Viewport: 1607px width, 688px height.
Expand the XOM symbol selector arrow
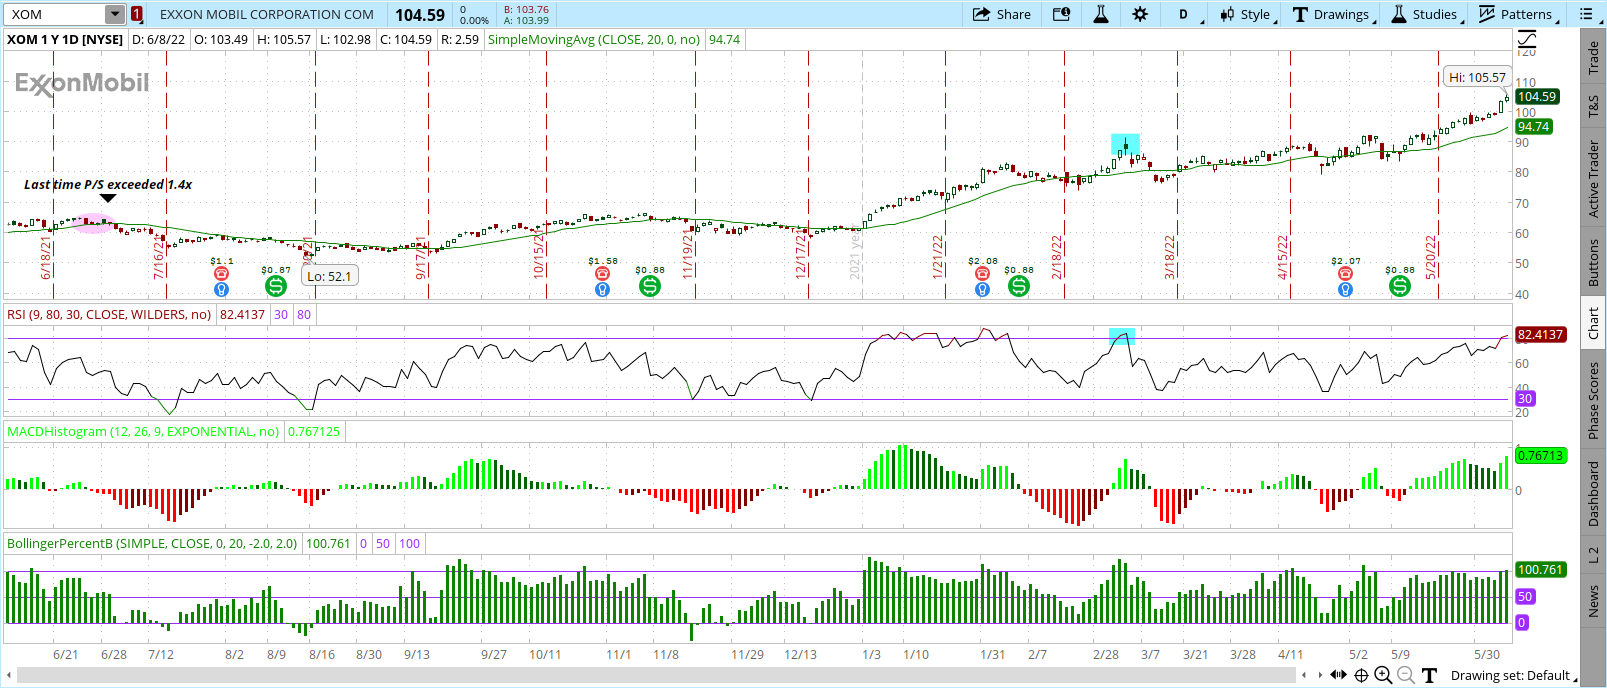[x=115, y=14]
